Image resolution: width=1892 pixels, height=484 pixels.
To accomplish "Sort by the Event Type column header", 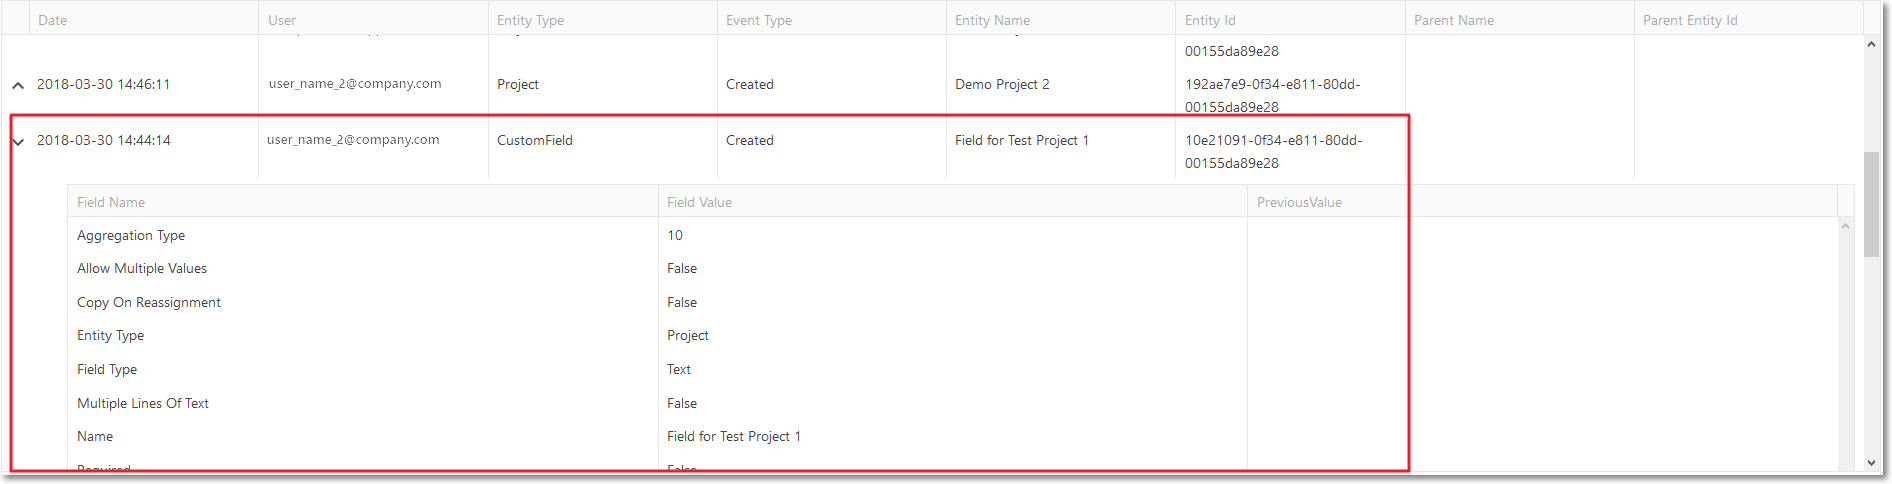I will click(759, 20).
